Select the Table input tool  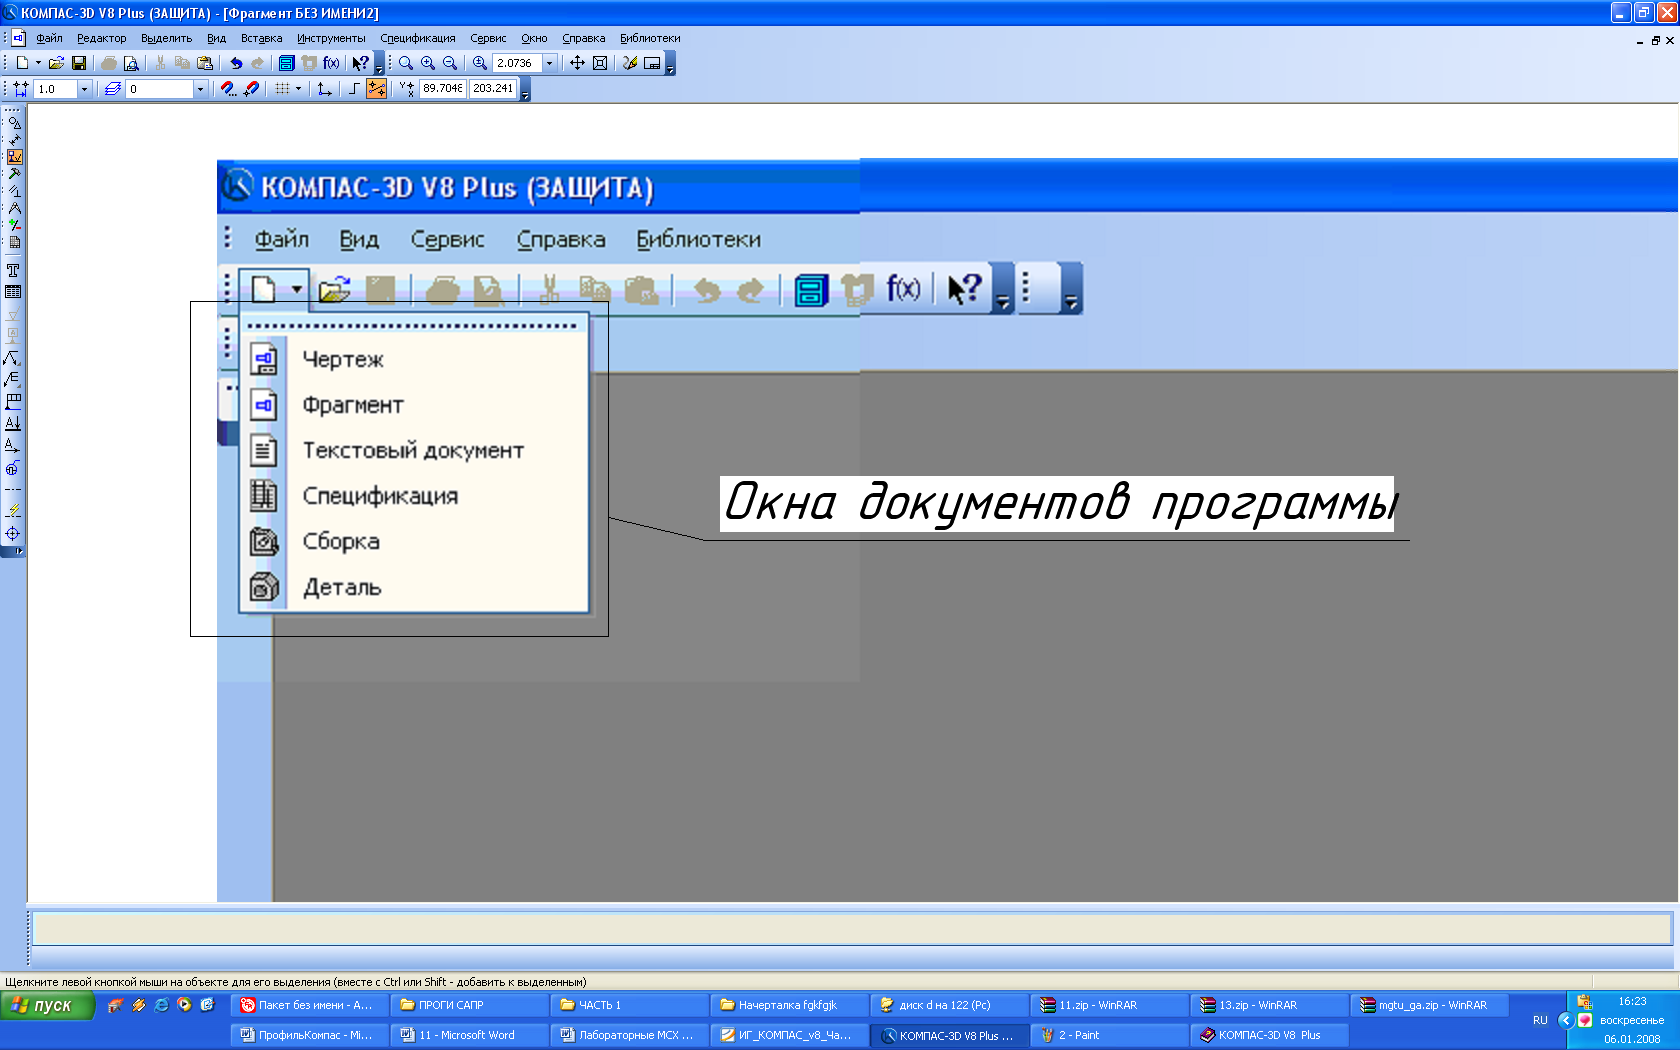click(13, 292)
